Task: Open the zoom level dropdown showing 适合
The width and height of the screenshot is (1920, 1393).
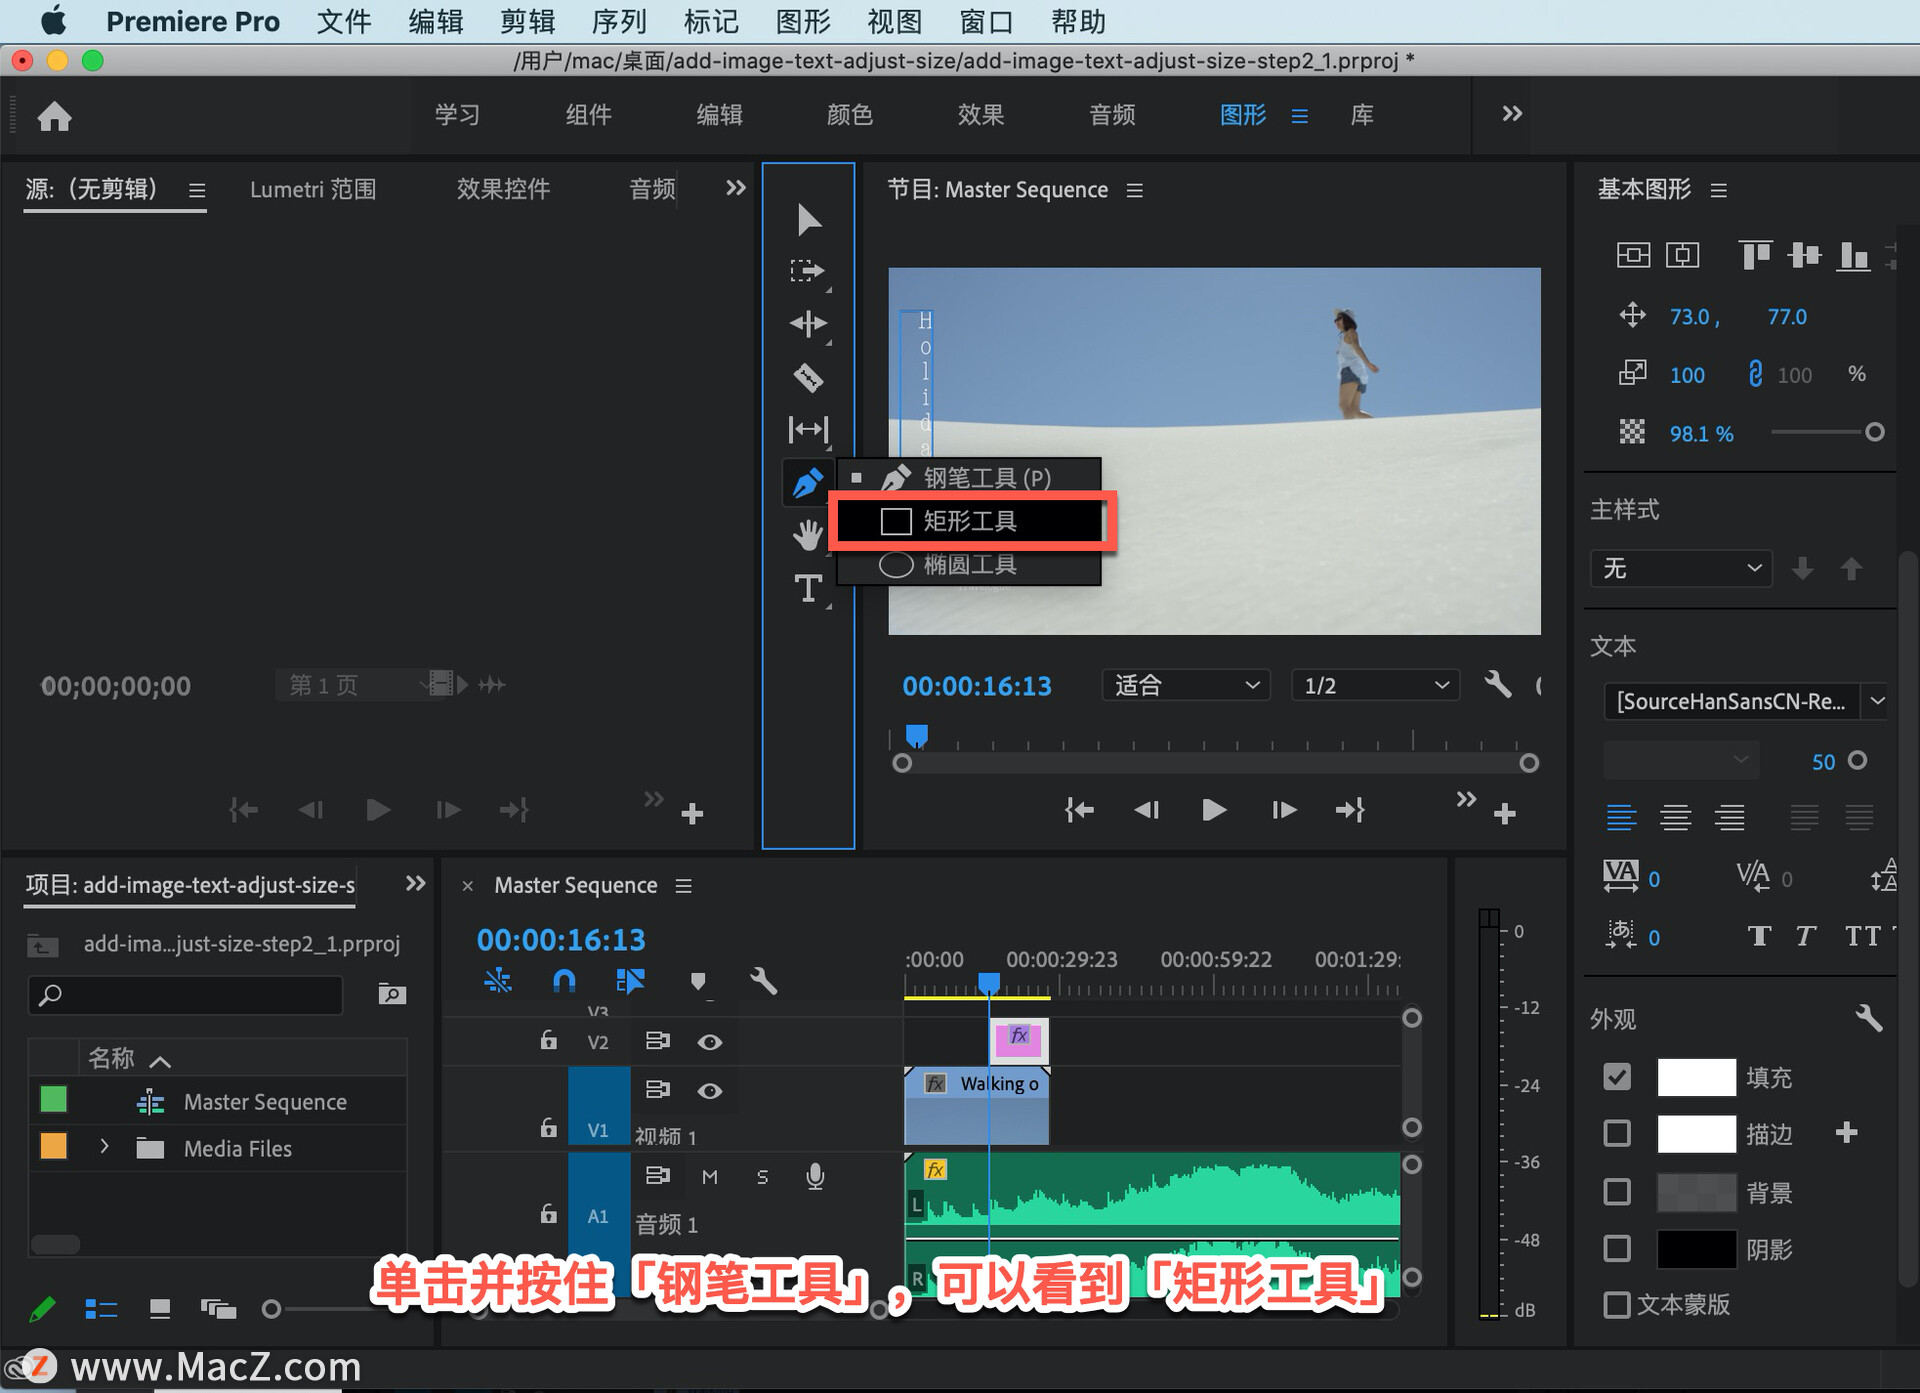Action: pos(1186,685)
